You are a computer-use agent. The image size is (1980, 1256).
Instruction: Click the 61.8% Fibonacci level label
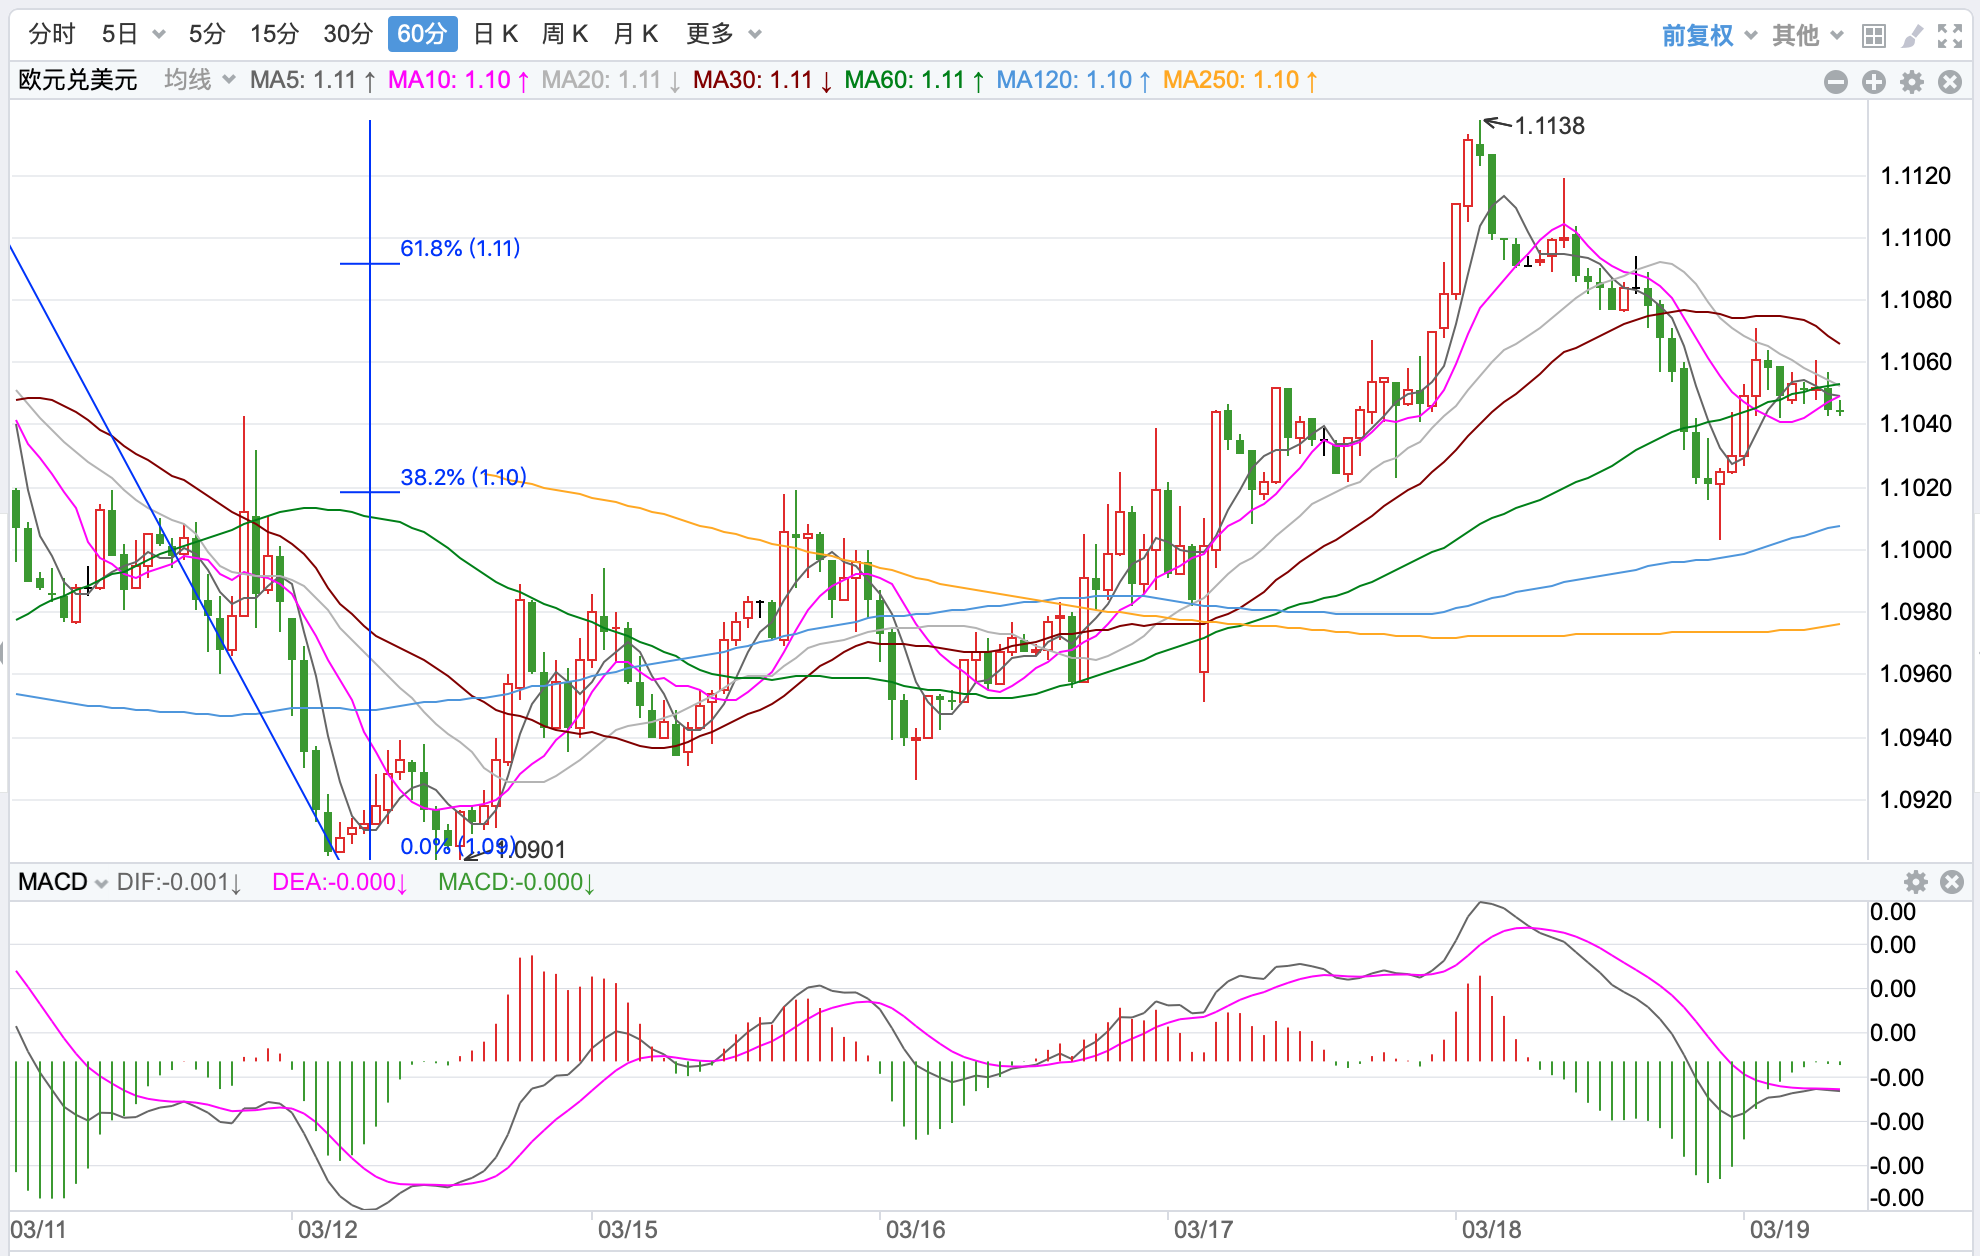point(460,248)
